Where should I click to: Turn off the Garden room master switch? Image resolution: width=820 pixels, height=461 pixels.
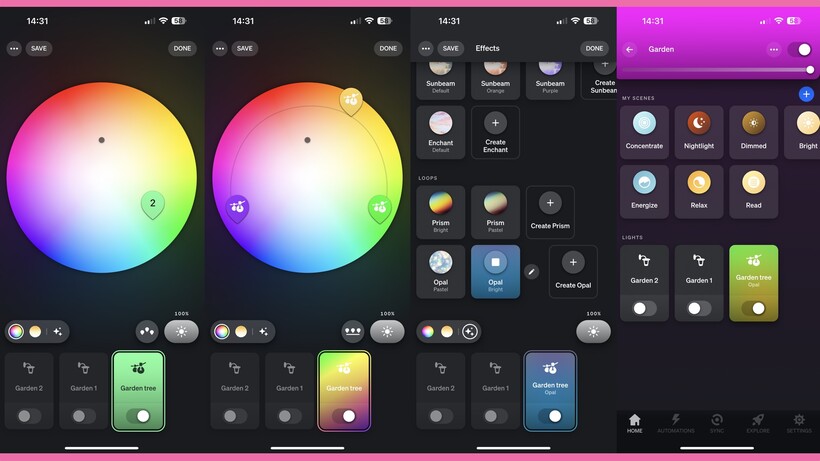(800, 50)
